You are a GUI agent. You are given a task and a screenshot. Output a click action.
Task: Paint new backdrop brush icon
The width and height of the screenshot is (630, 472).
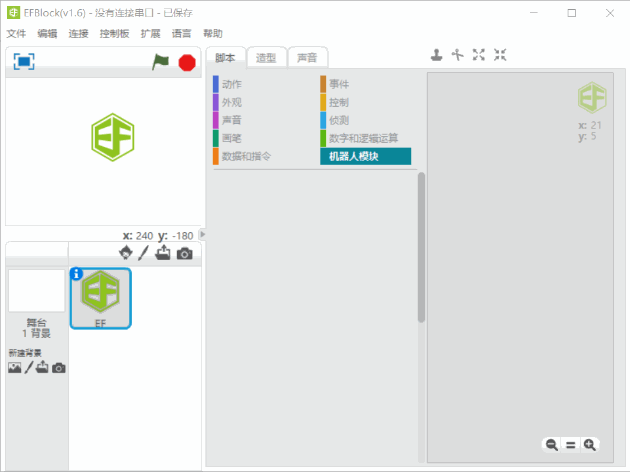29,367
